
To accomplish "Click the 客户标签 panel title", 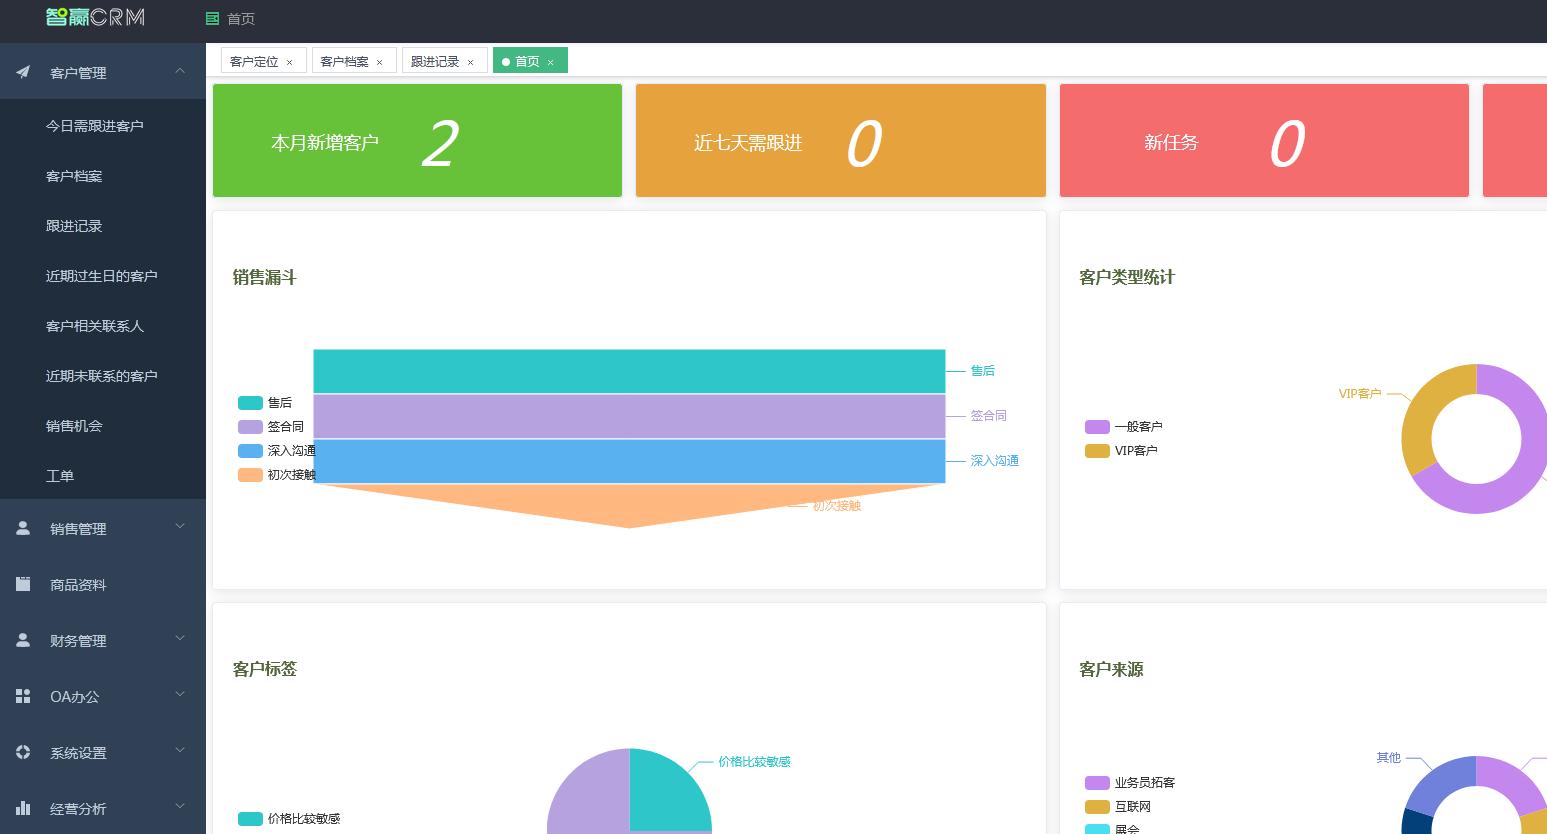I will (x=265, y=670).
